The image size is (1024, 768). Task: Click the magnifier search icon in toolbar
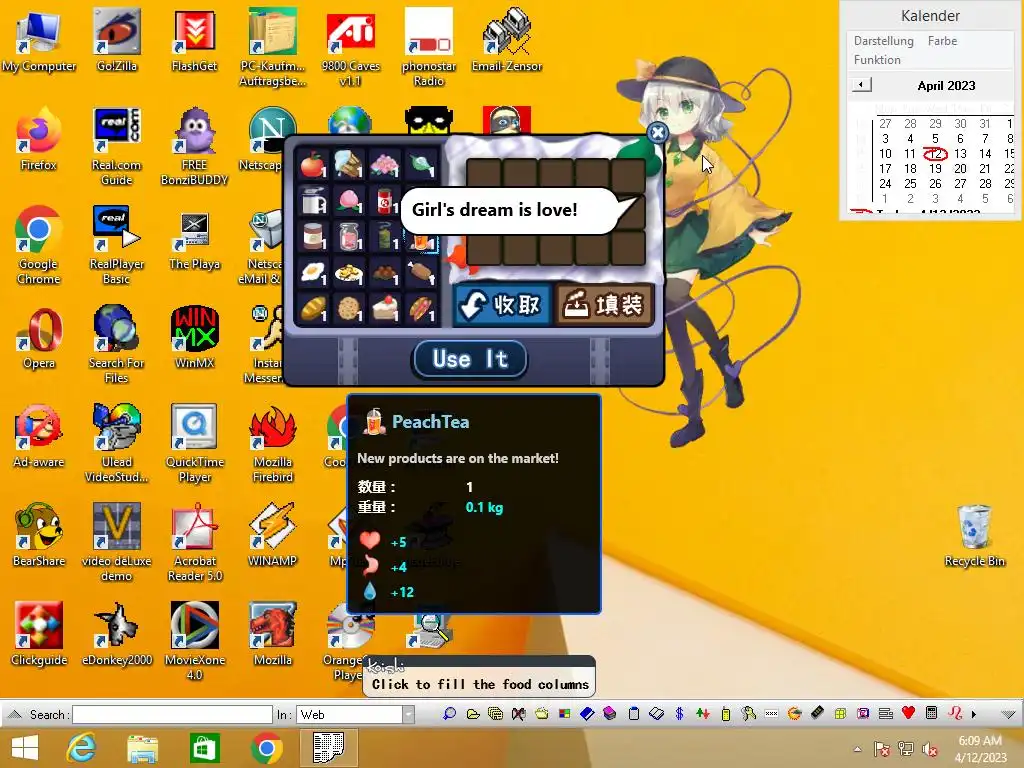(449, 714)
